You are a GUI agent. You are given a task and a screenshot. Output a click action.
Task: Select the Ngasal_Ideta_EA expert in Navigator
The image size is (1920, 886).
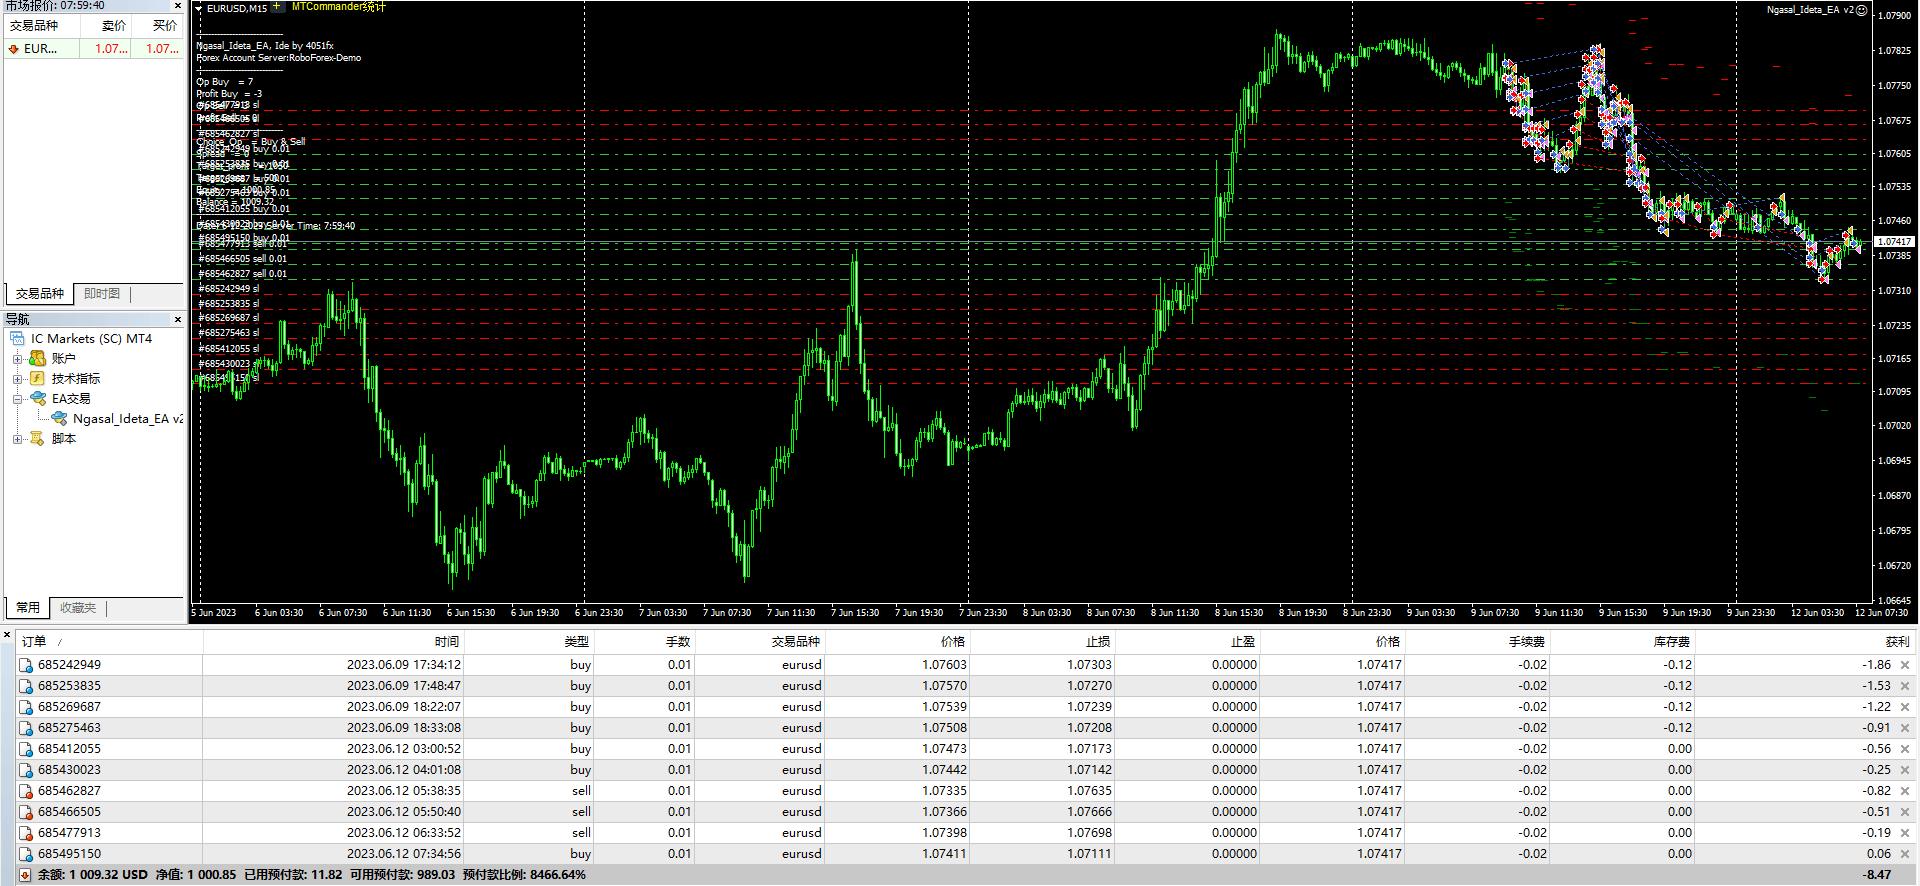click(x=126, y=419)
